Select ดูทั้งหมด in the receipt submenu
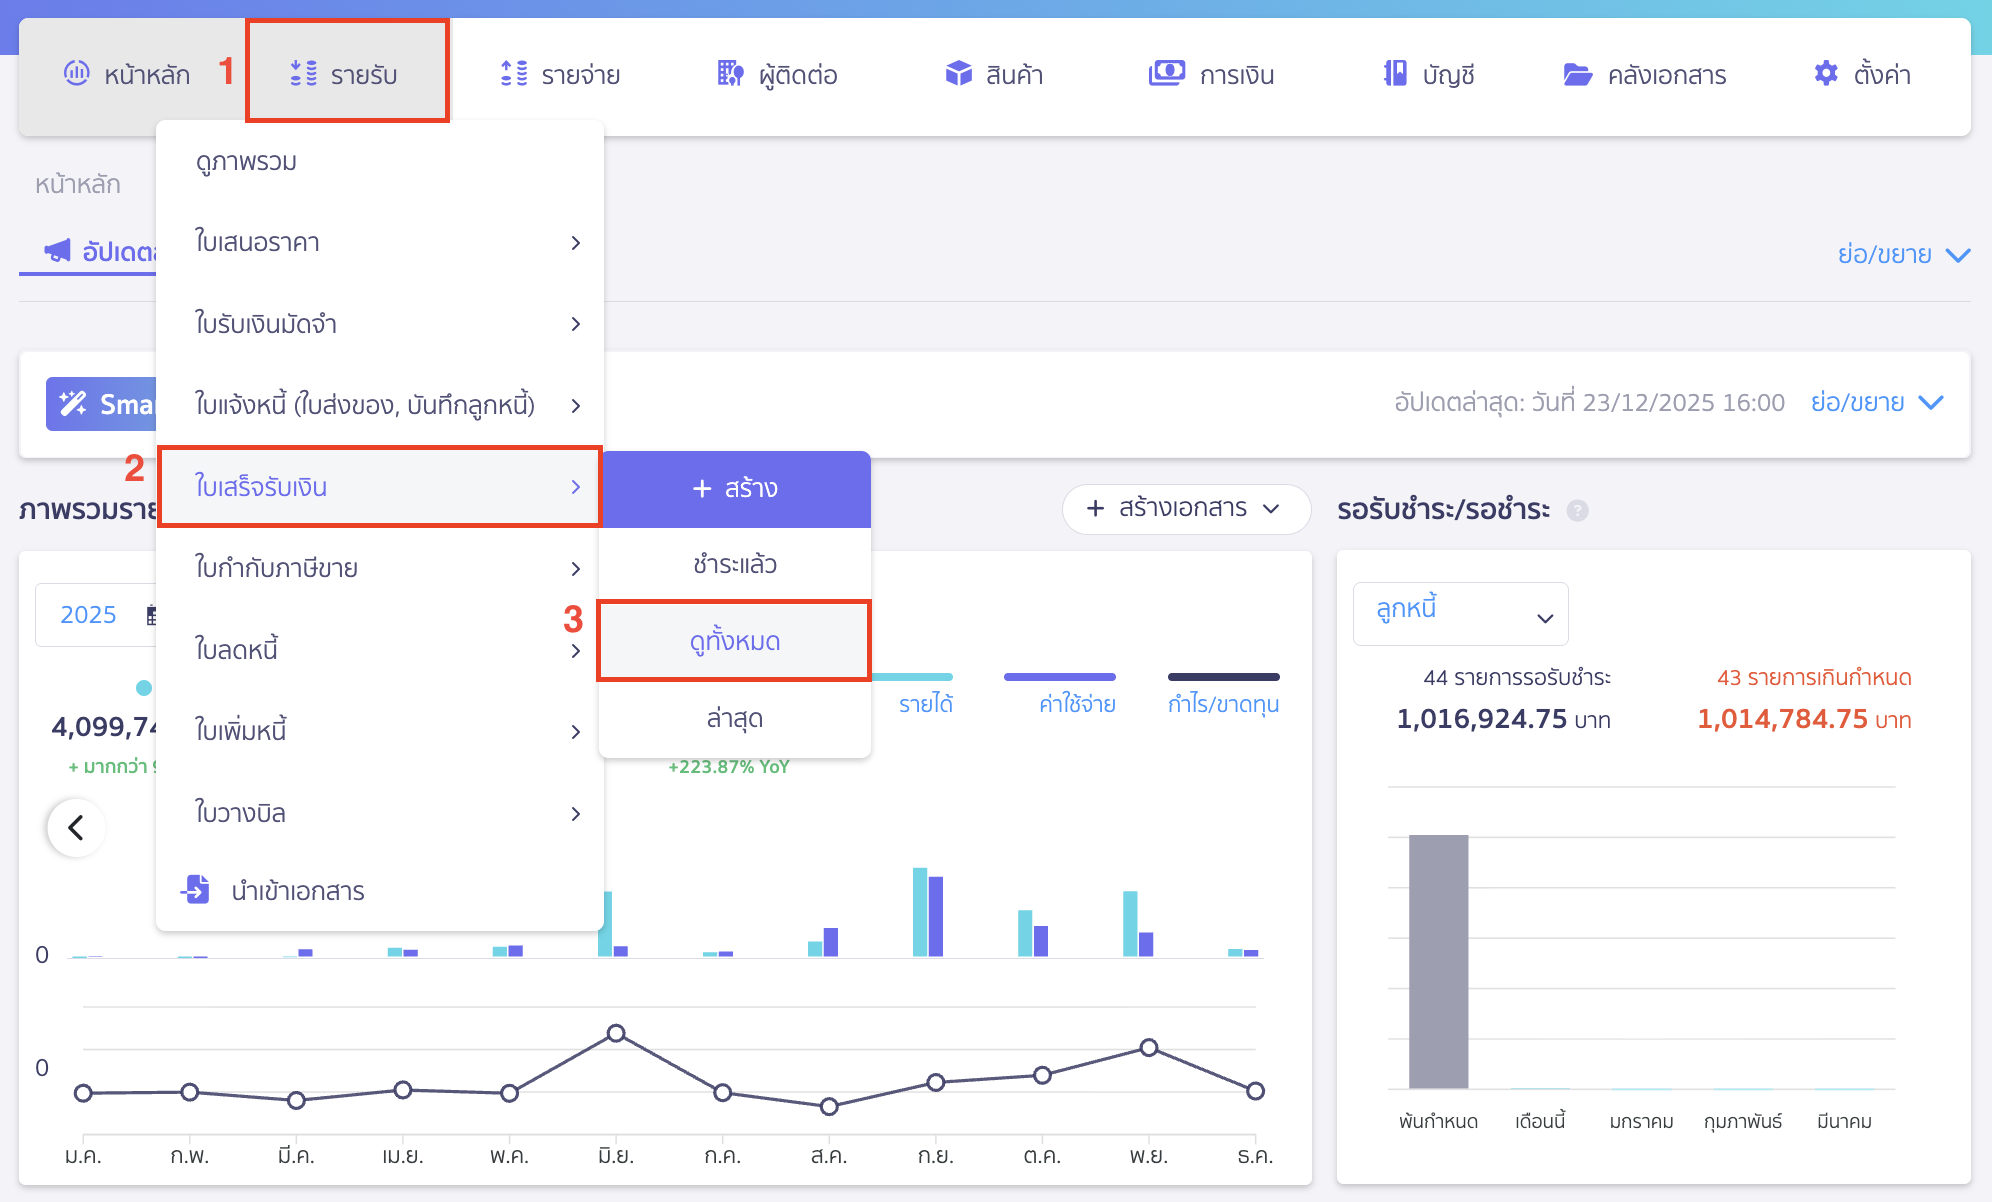This screenshot has width=1992, height=1202. click(x=734, y=641)
